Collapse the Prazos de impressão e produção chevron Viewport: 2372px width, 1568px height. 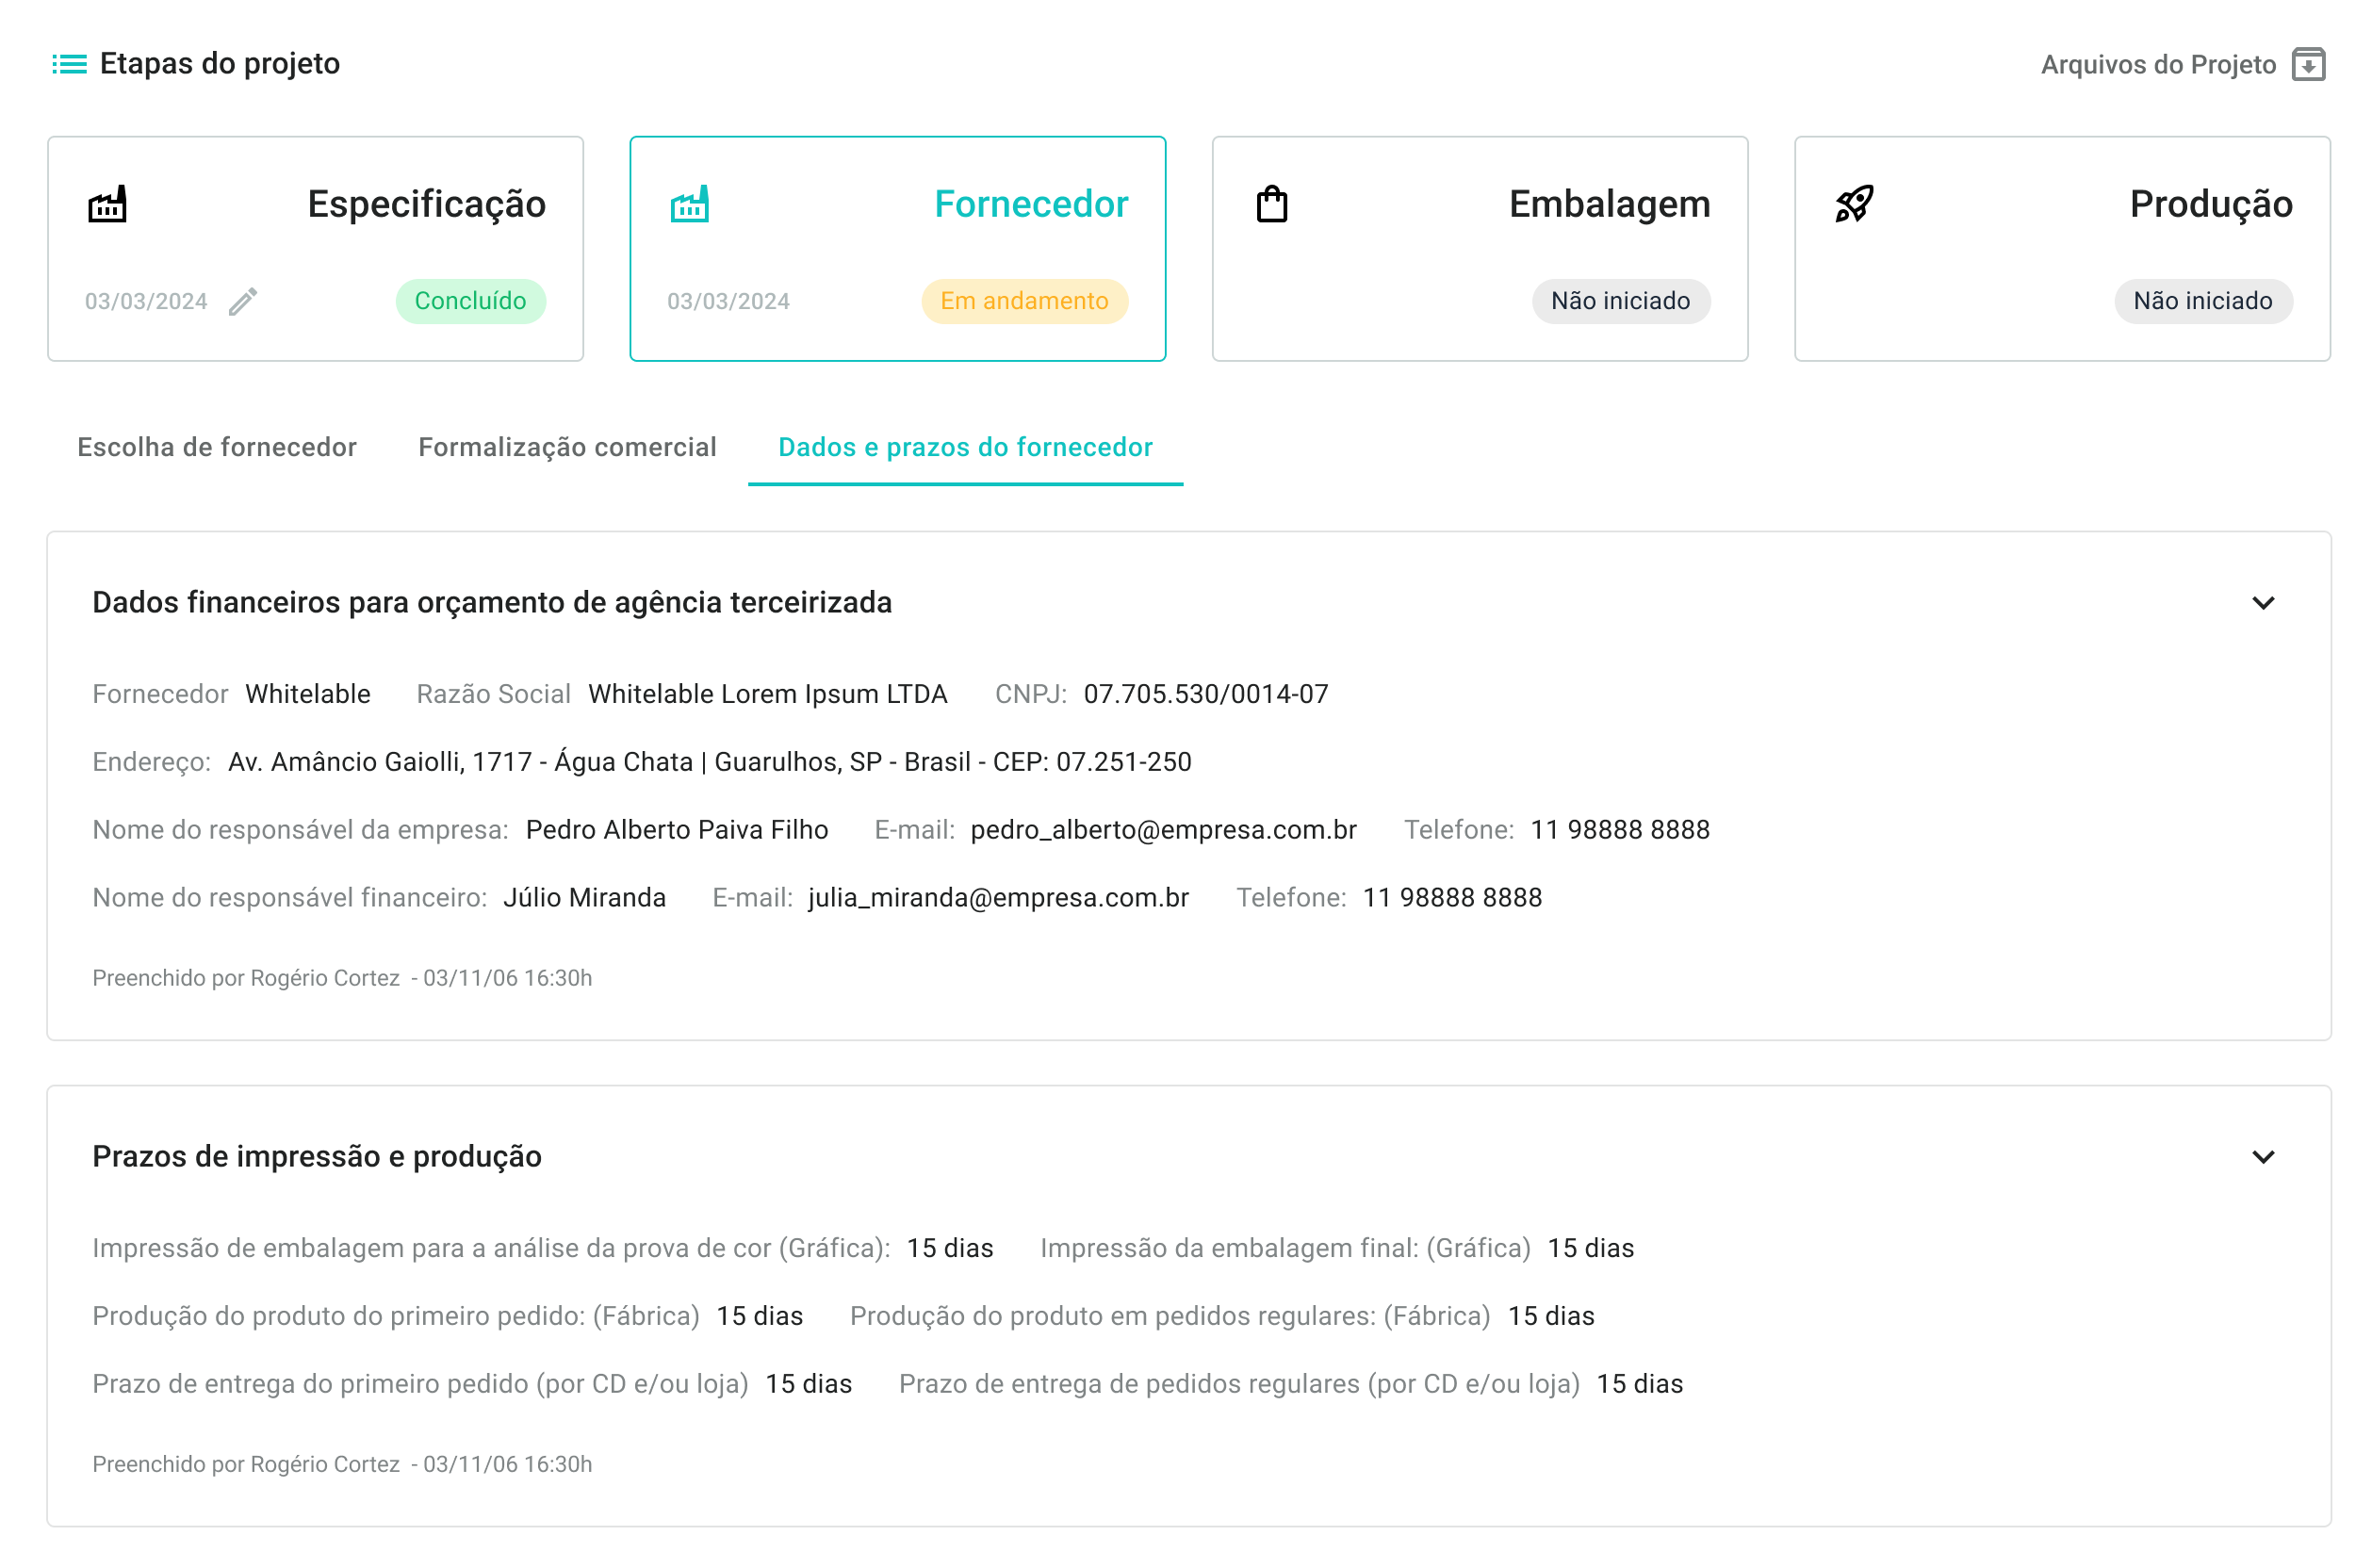click(2263, 1157)
